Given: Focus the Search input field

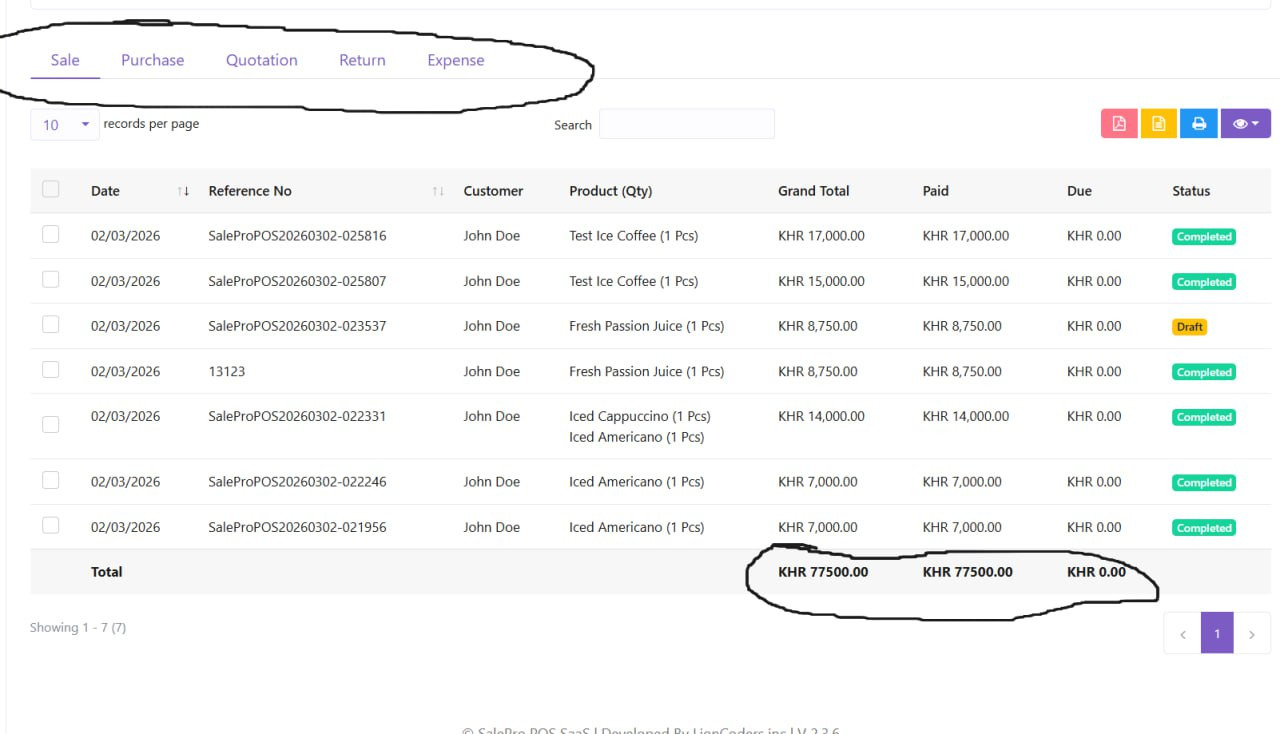Looking at the screenshot, I should tap(686, 124).
